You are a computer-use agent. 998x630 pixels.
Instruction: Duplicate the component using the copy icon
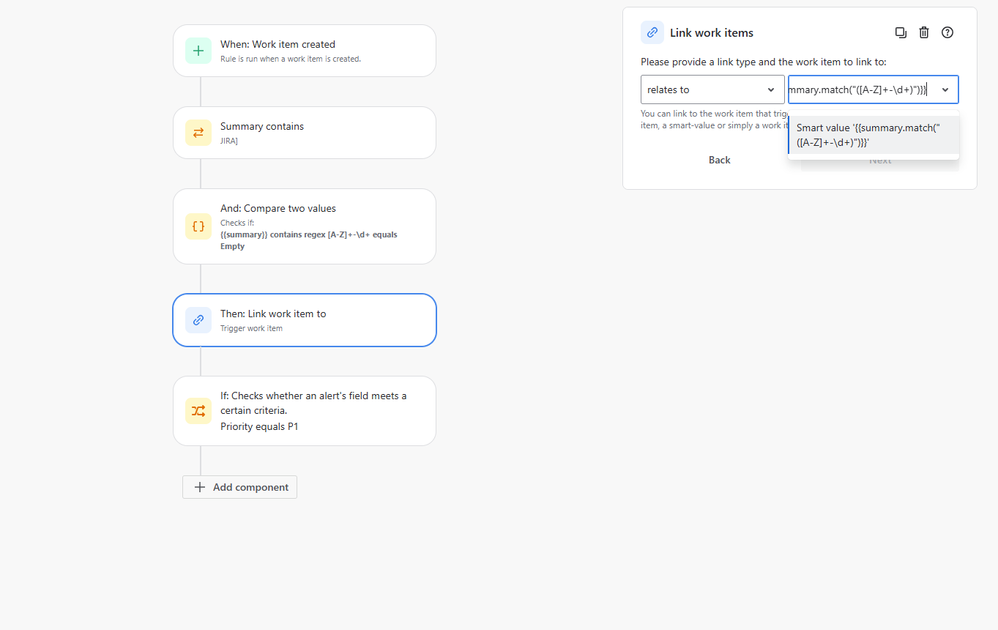pos(900,32)
